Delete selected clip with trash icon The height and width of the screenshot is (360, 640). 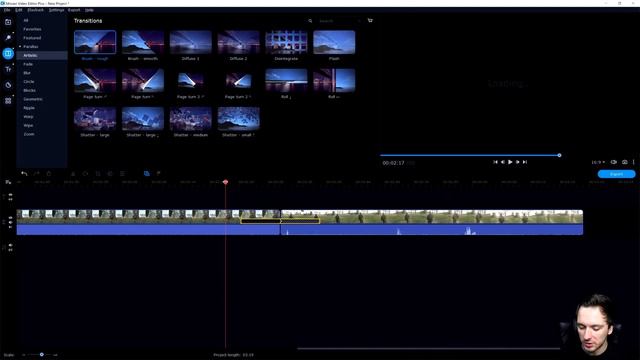point(49,173)
